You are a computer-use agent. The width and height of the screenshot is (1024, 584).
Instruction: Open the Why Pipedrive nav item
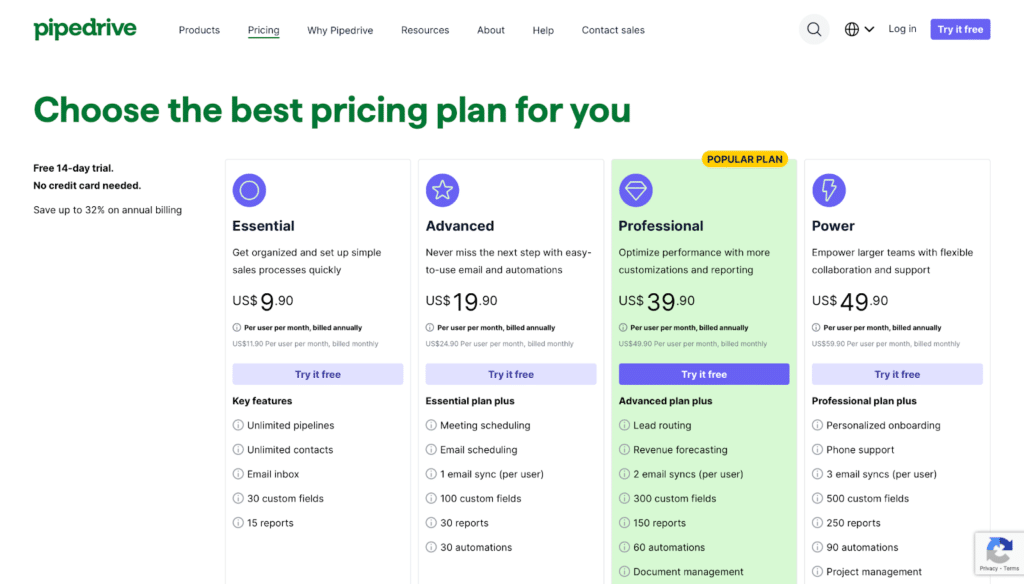(x=340, y=30)
